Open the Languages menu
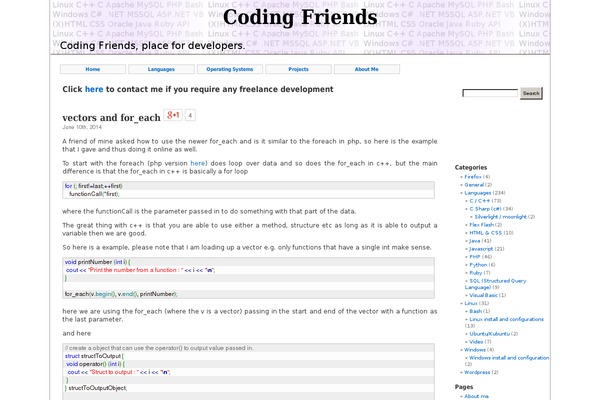This screenshot has width=600, height=400. pyautogui.click(x=160, y=70)
